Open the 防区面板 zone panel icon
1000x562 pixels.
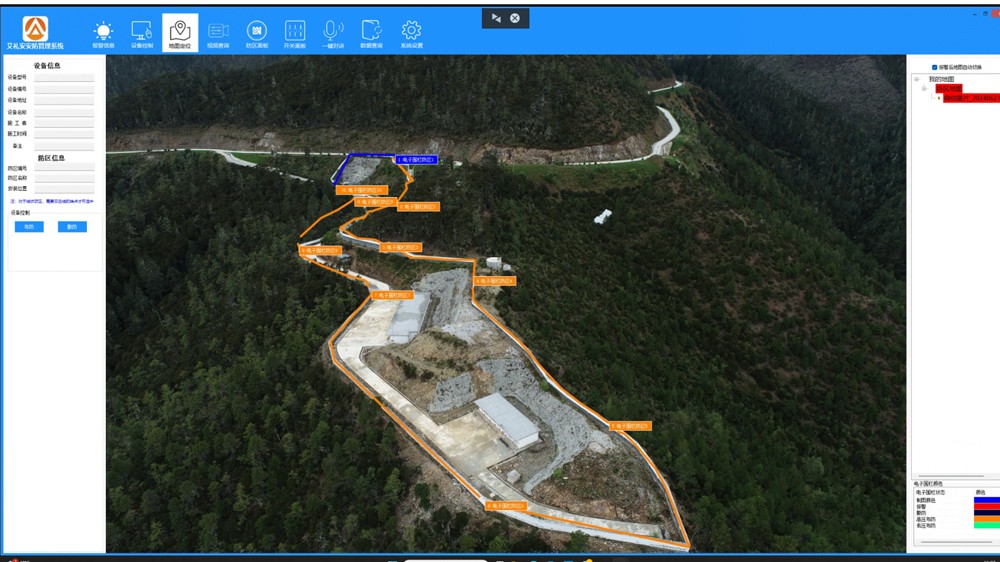pyautogui.click(x=257, y=34)
